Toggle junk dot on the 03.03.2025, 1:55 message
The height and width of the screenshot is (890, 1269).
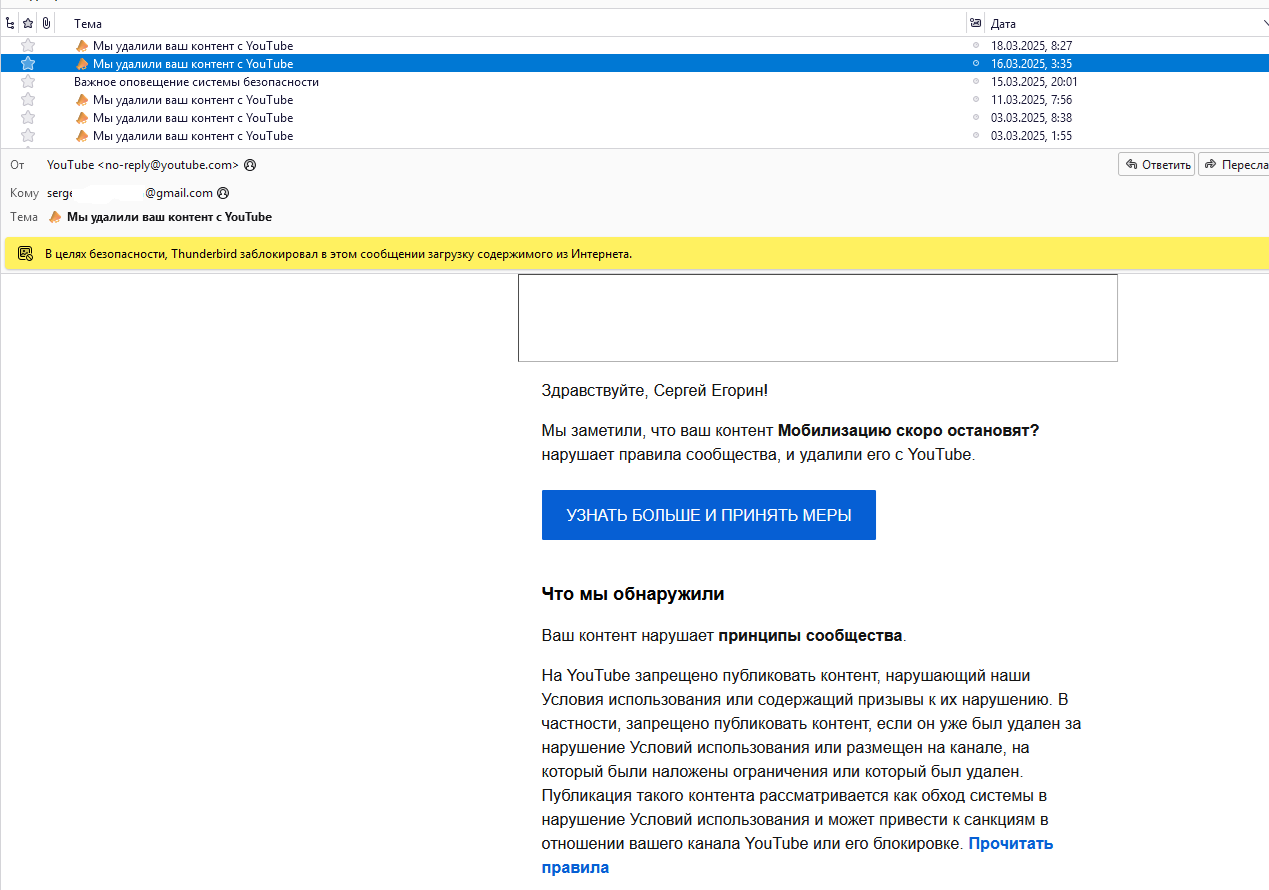(x=976, y=135)
